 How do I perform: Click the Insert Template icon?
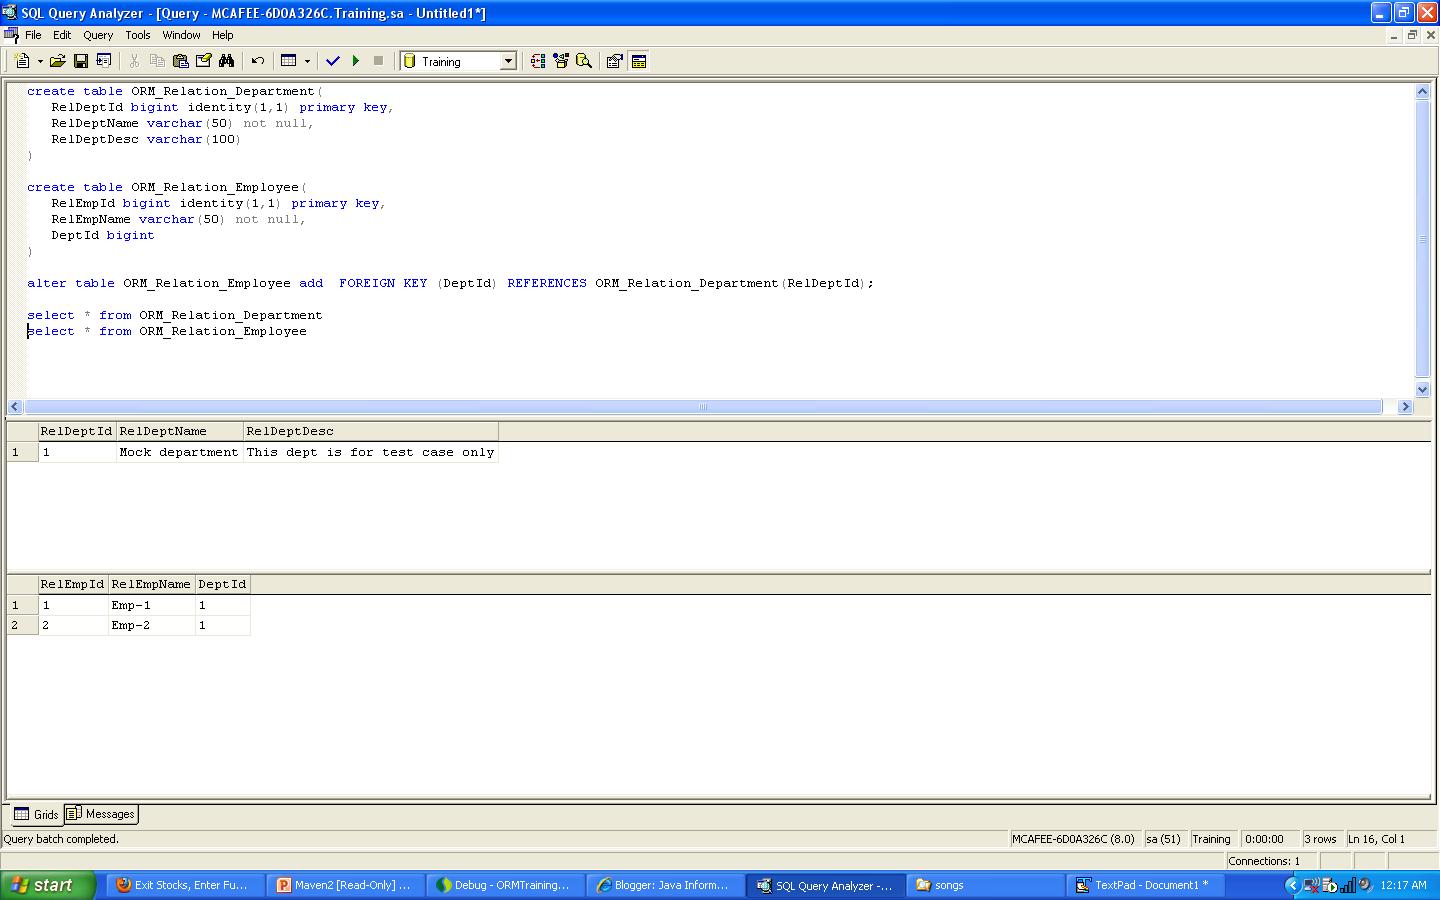(x=103, y=61)
